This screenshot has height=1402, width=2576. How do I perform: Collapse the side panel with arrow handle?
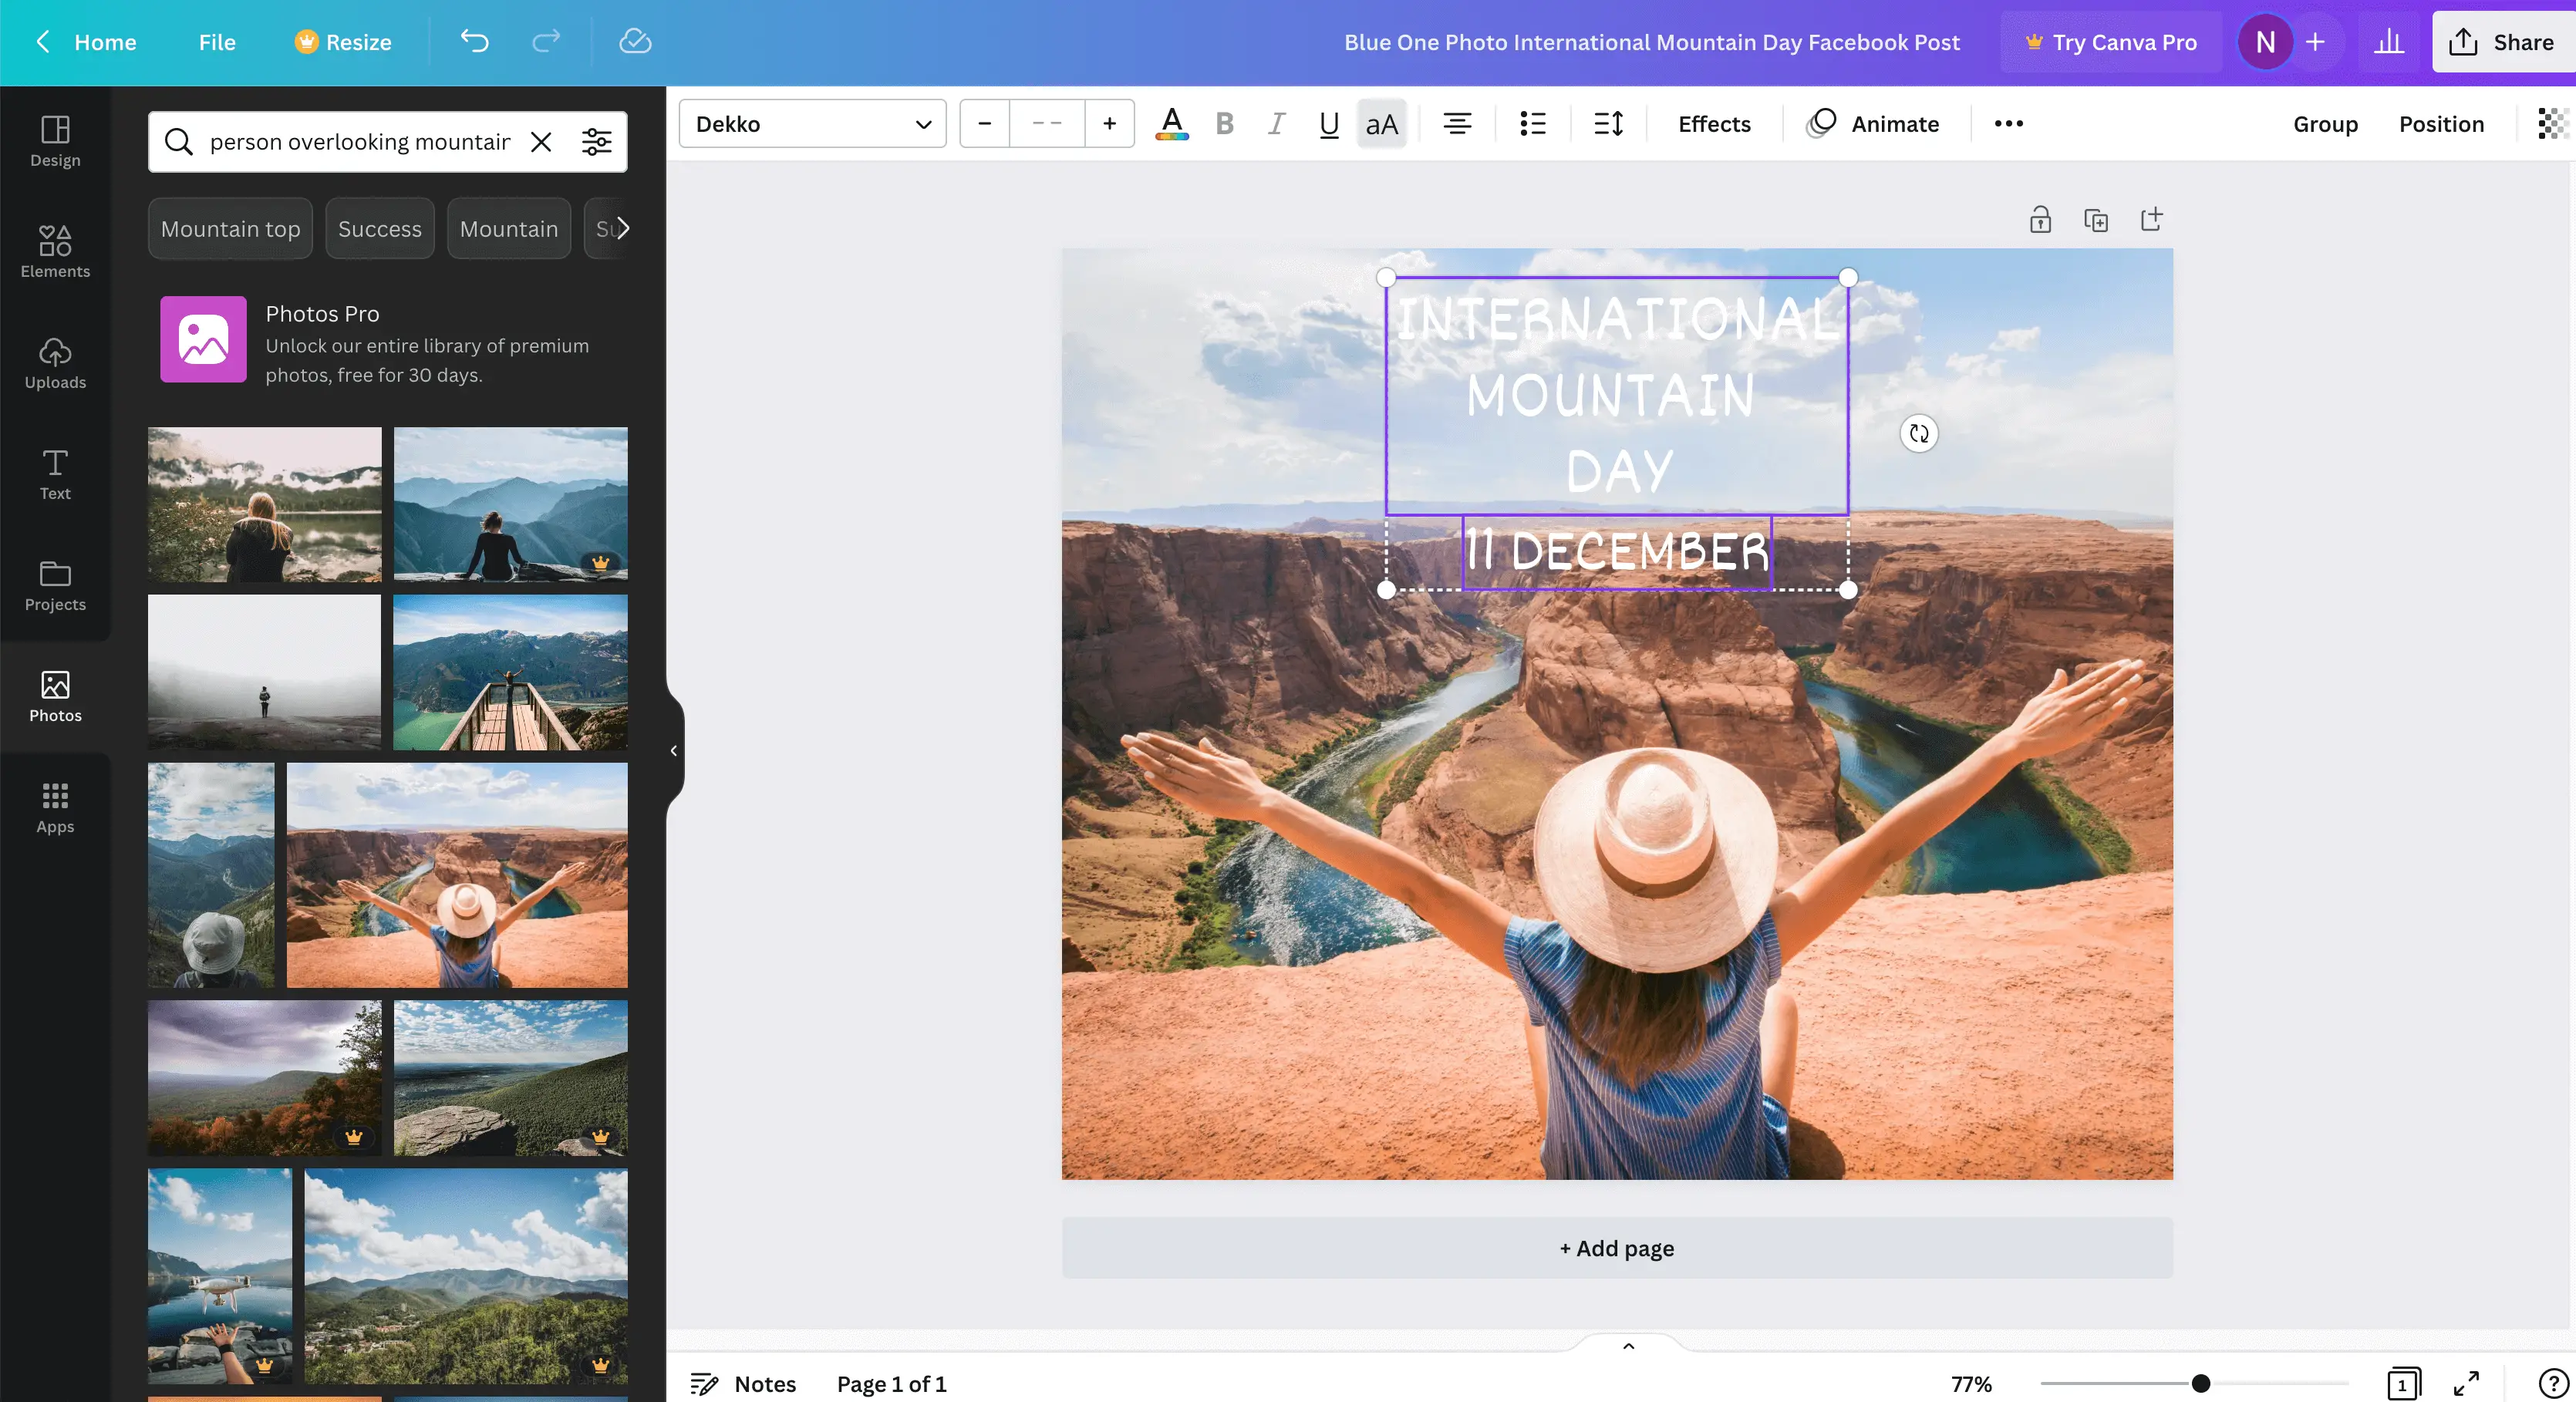(674, 750)
